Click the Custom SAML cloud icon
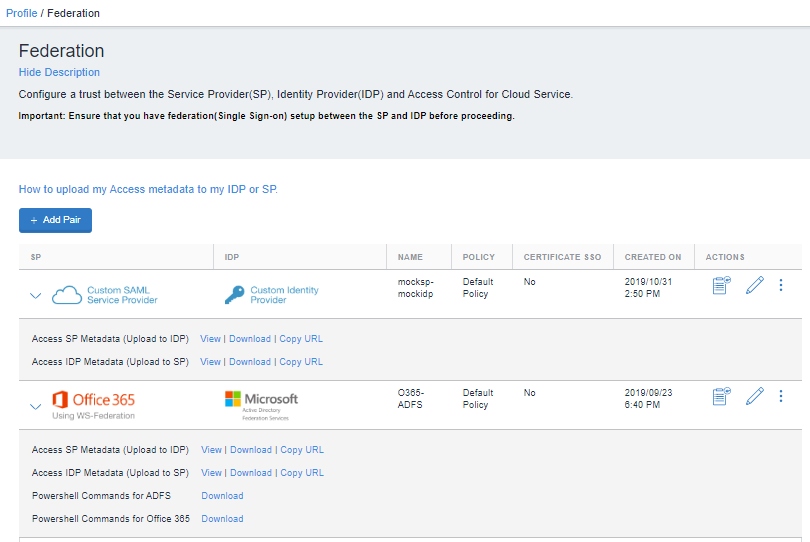The image size is (810, 542). [66, 295]
